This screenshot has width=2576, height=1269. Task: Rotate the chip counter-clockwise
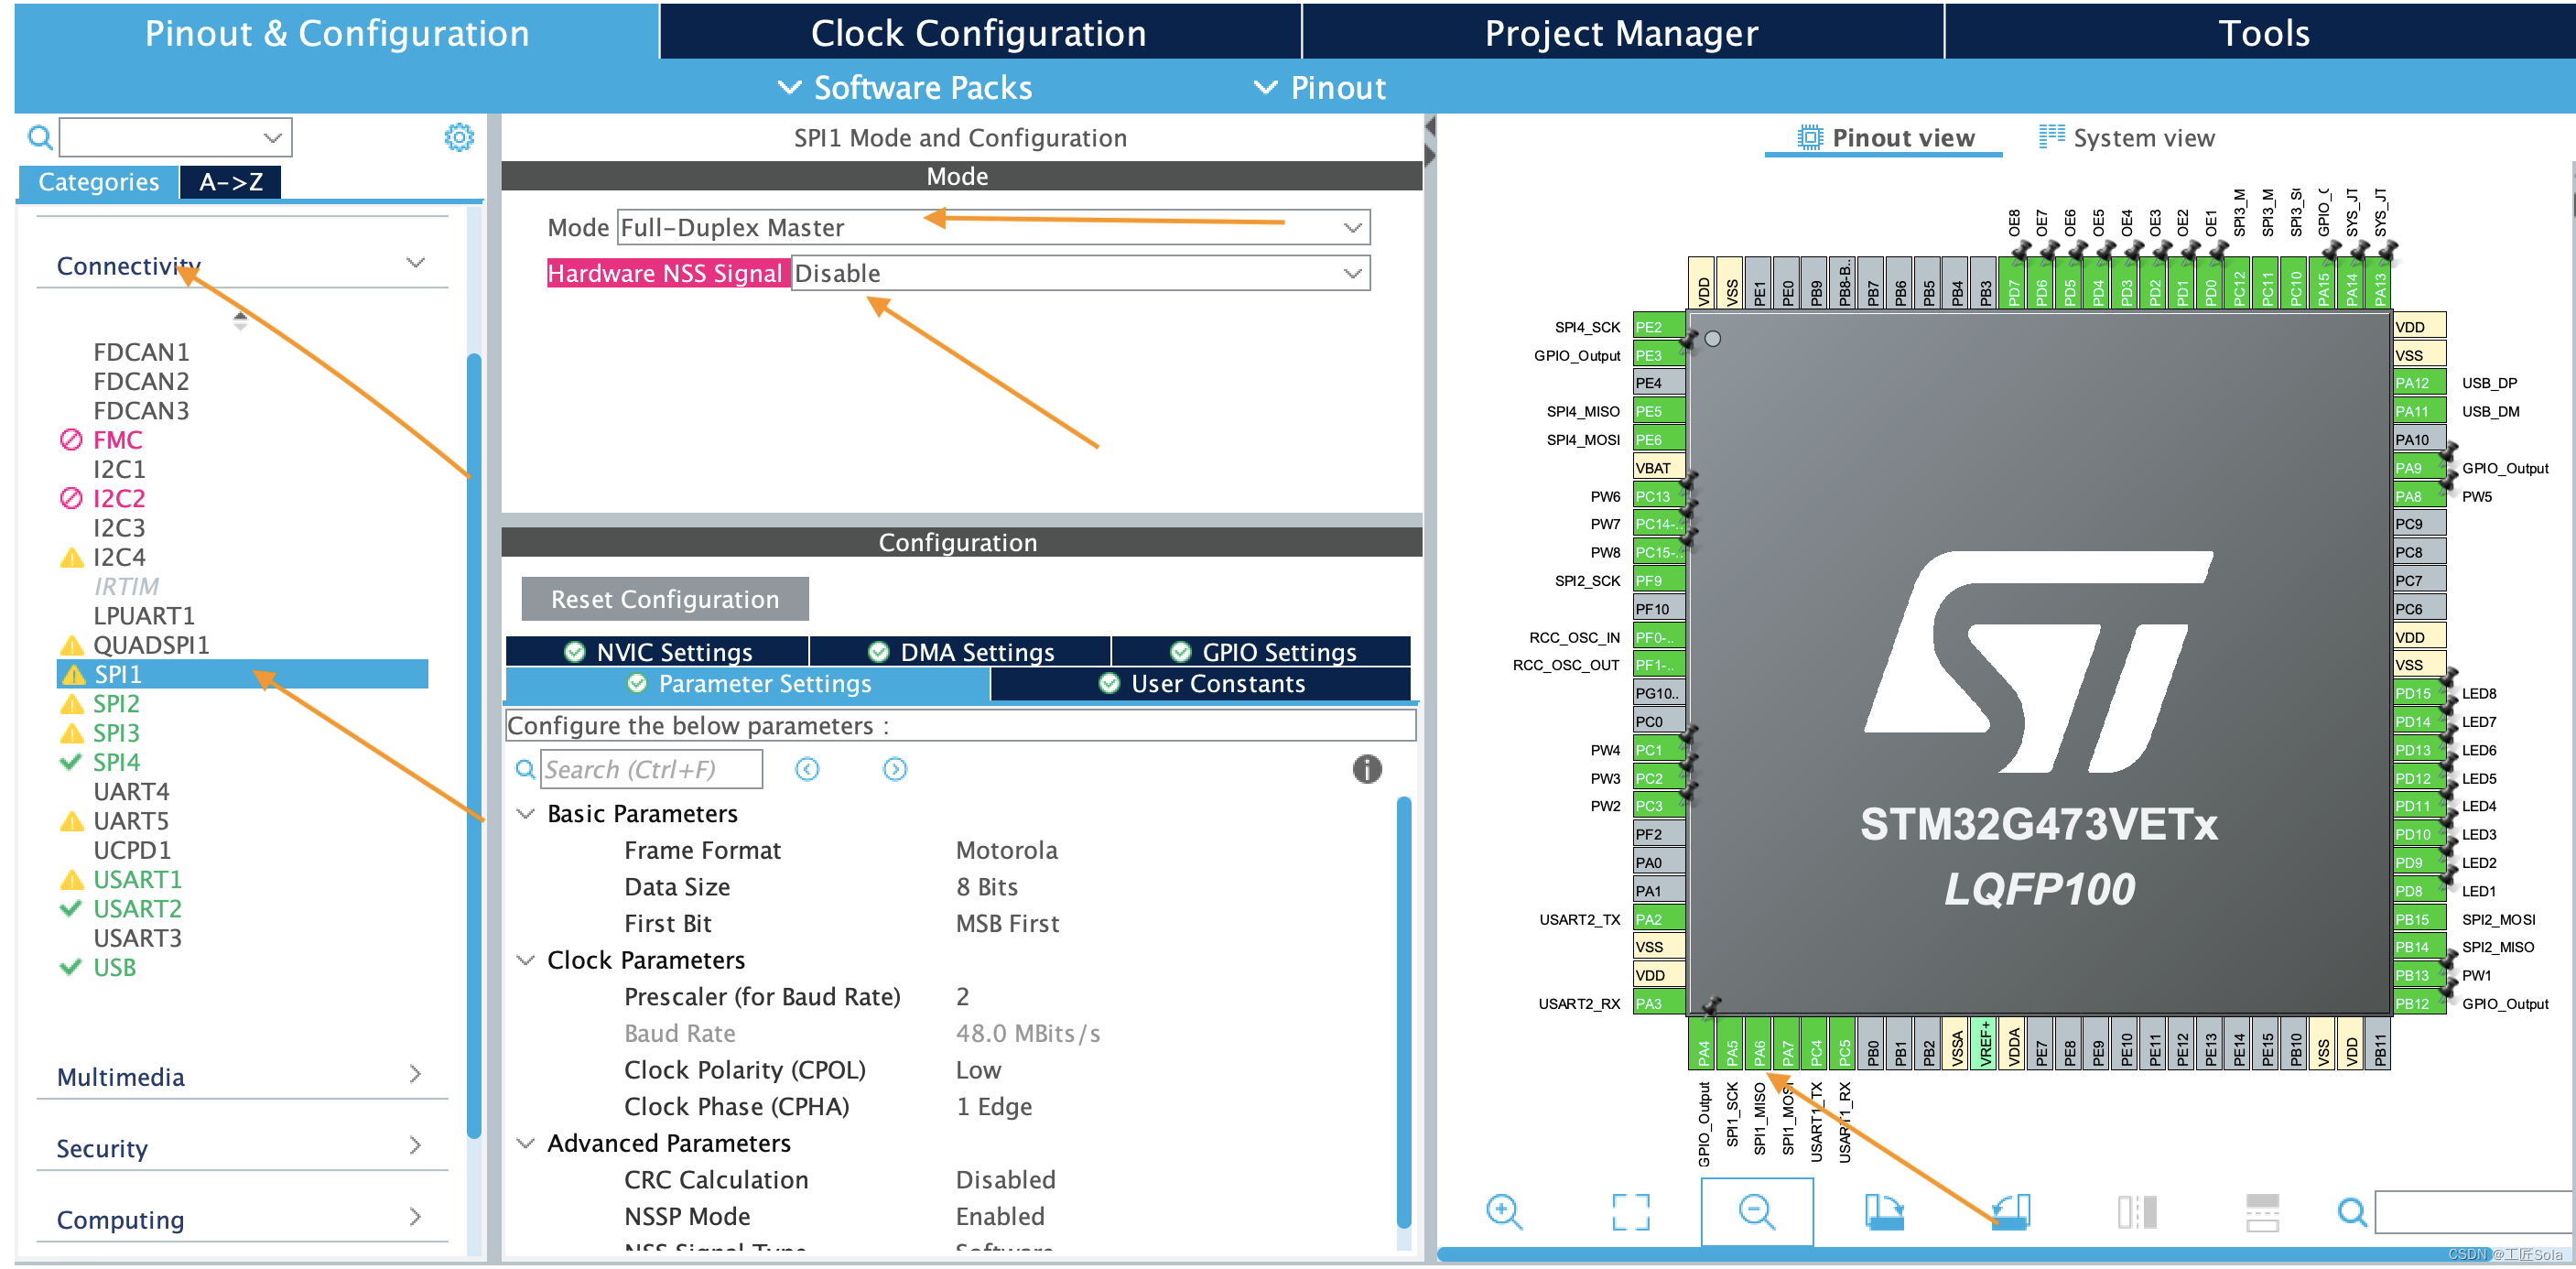coord(2010,1212)
